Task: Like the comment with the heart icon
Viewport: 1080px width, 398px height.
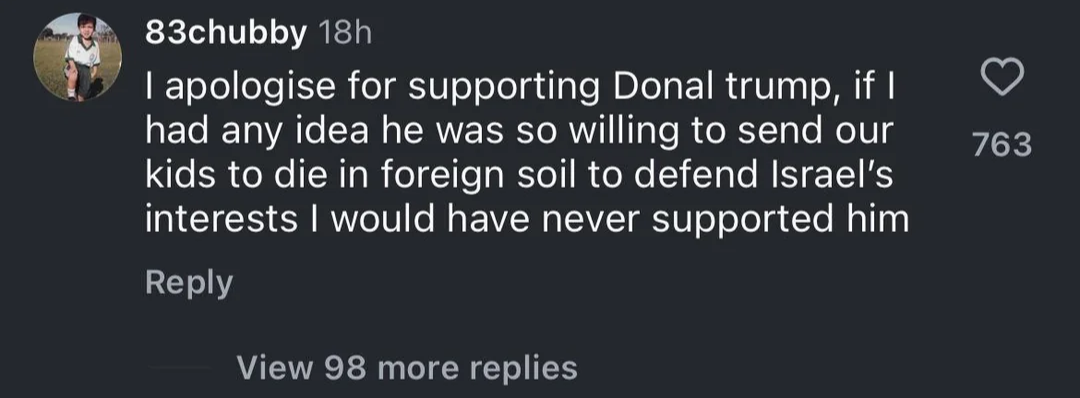Action: [x=1001, y=78]
